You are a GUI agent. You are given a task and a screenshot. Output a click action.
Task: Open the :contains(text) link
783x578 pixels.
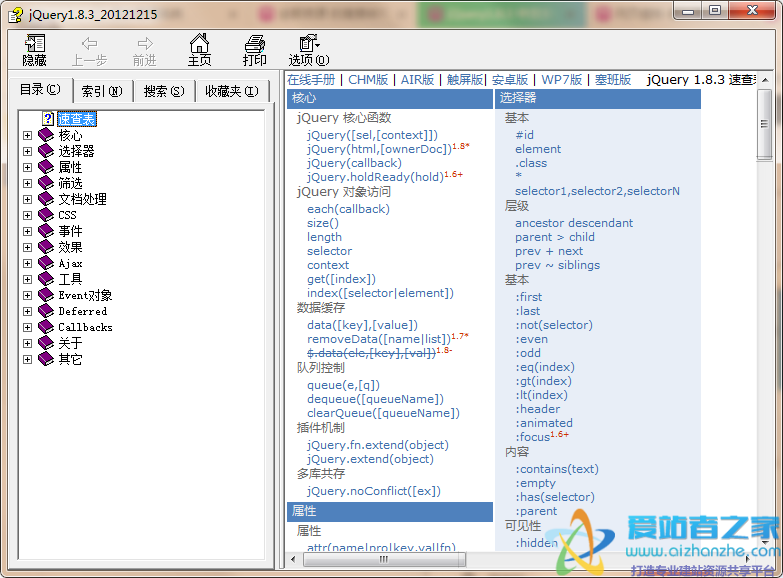tap(557, 469)
